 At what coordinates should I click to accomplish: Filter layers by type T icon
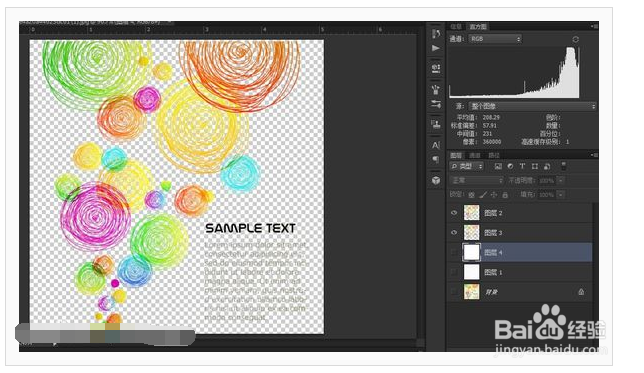522,166
